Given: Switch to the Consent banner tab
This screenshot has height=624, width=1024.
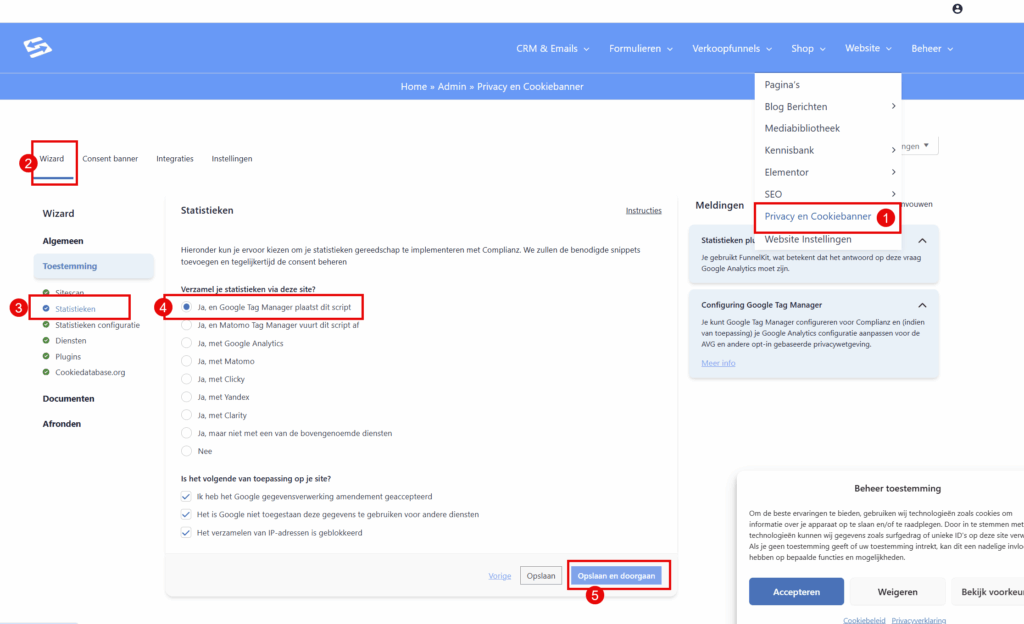Looking at the screenshot, I should click(x=110, y=159).
